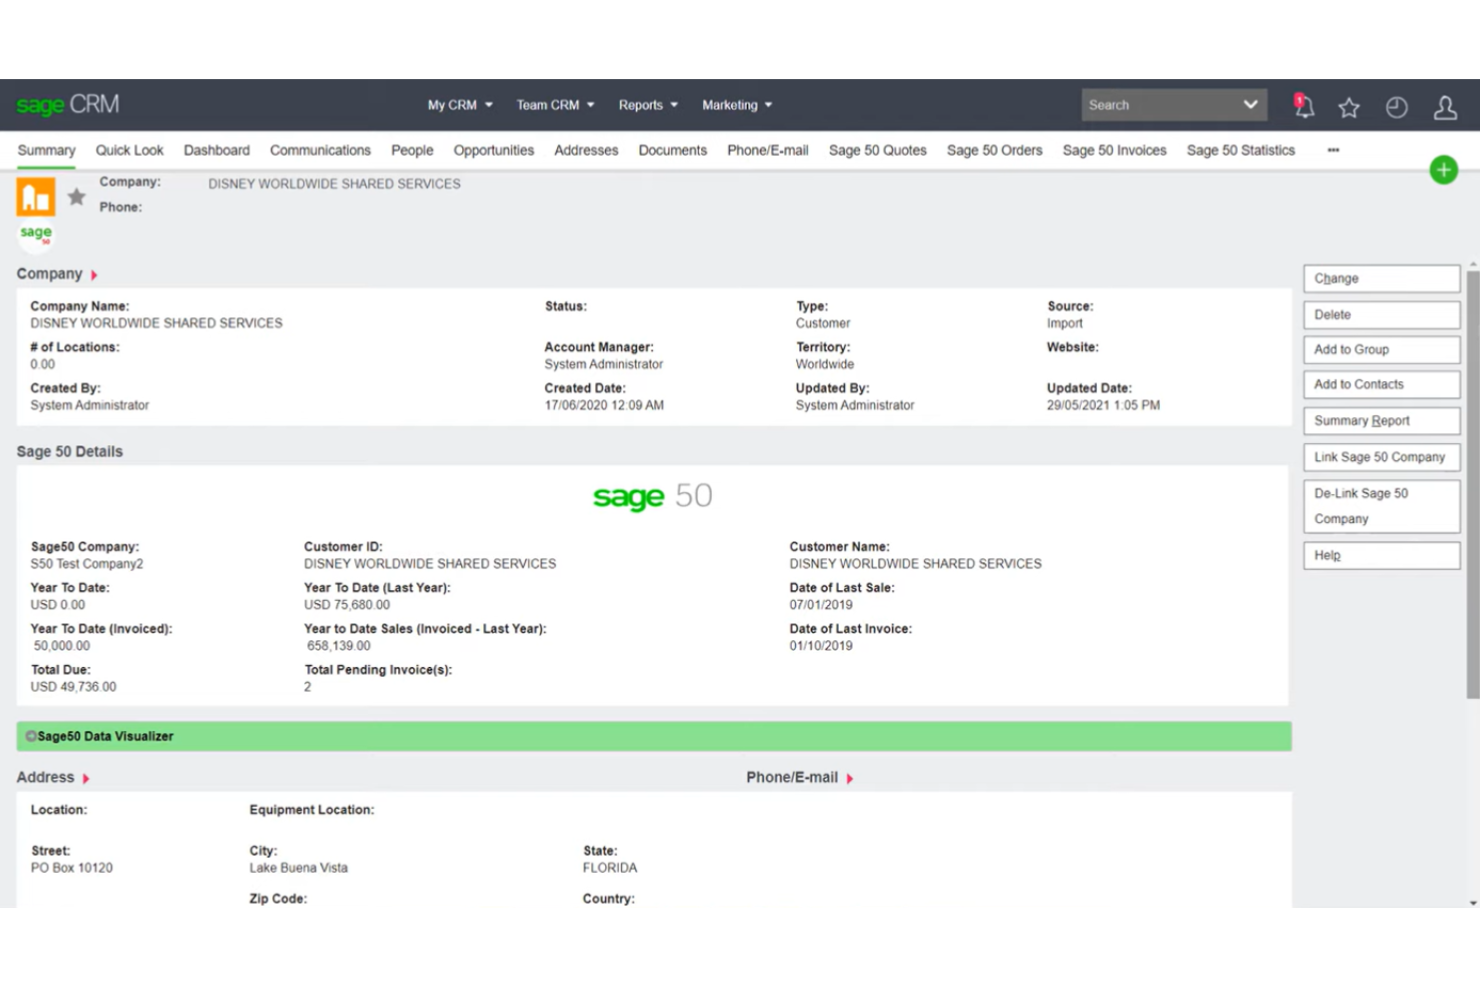
Task: Click the street value PO Box 10120
Action: click(x=72, y=868)
